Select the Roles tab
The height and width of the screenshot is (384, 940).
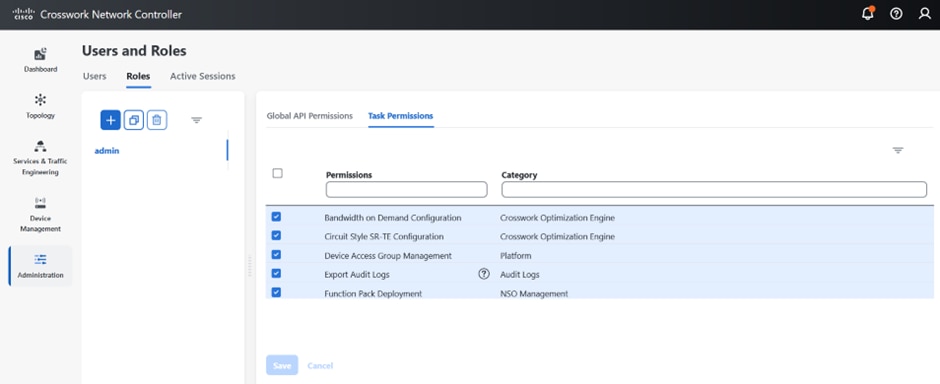click(x=138, y=76)
